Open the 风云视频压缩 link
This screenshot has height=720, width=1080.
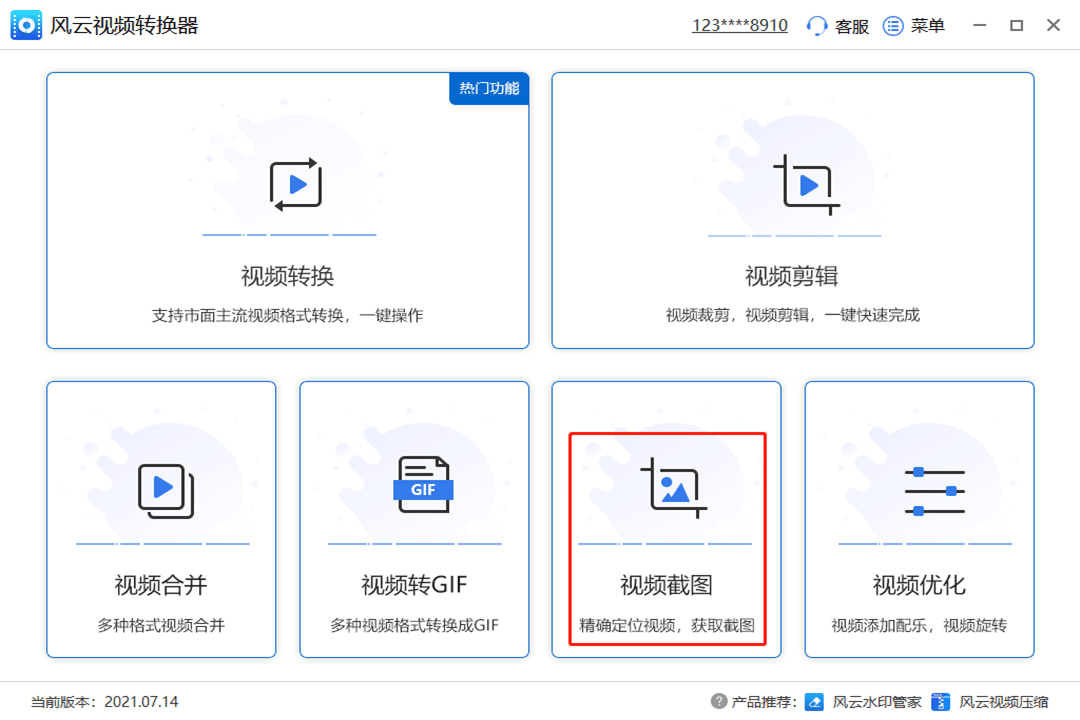(1004, 702)
